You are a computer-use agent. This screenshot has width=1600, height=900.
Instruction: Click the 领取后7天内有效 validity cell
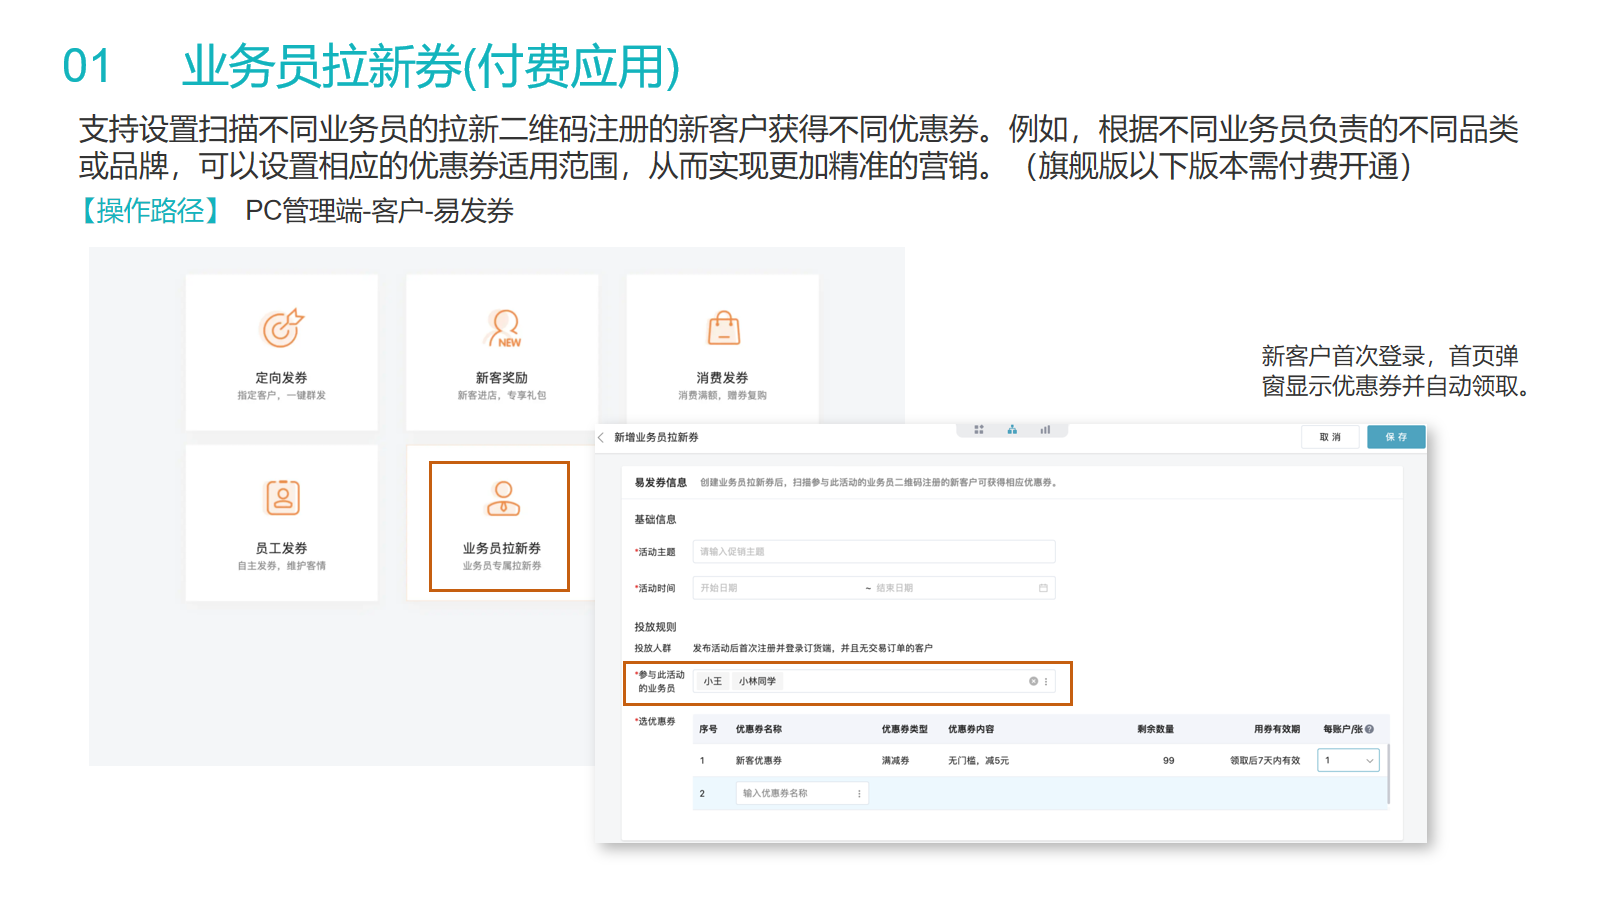tap(1265, 761)
